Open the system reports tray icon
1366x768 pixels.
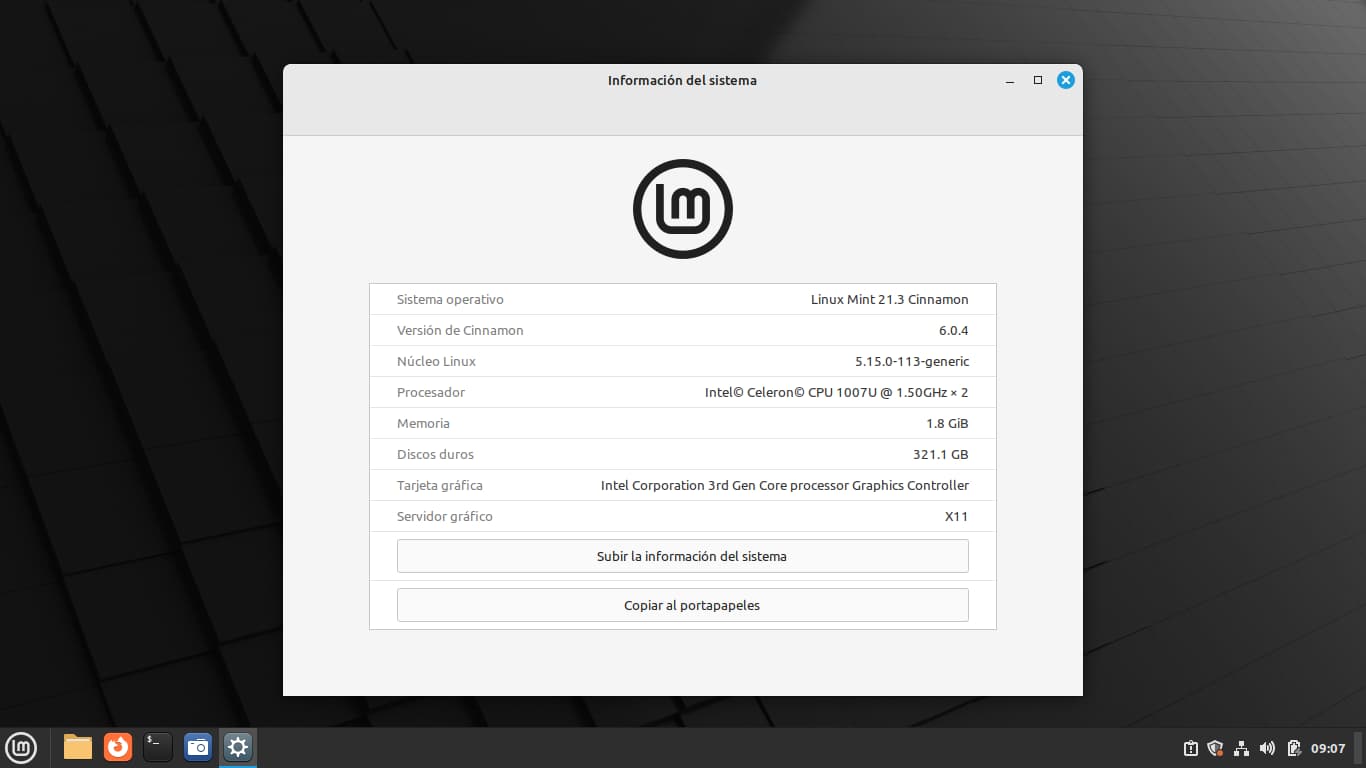(1191, 748)
